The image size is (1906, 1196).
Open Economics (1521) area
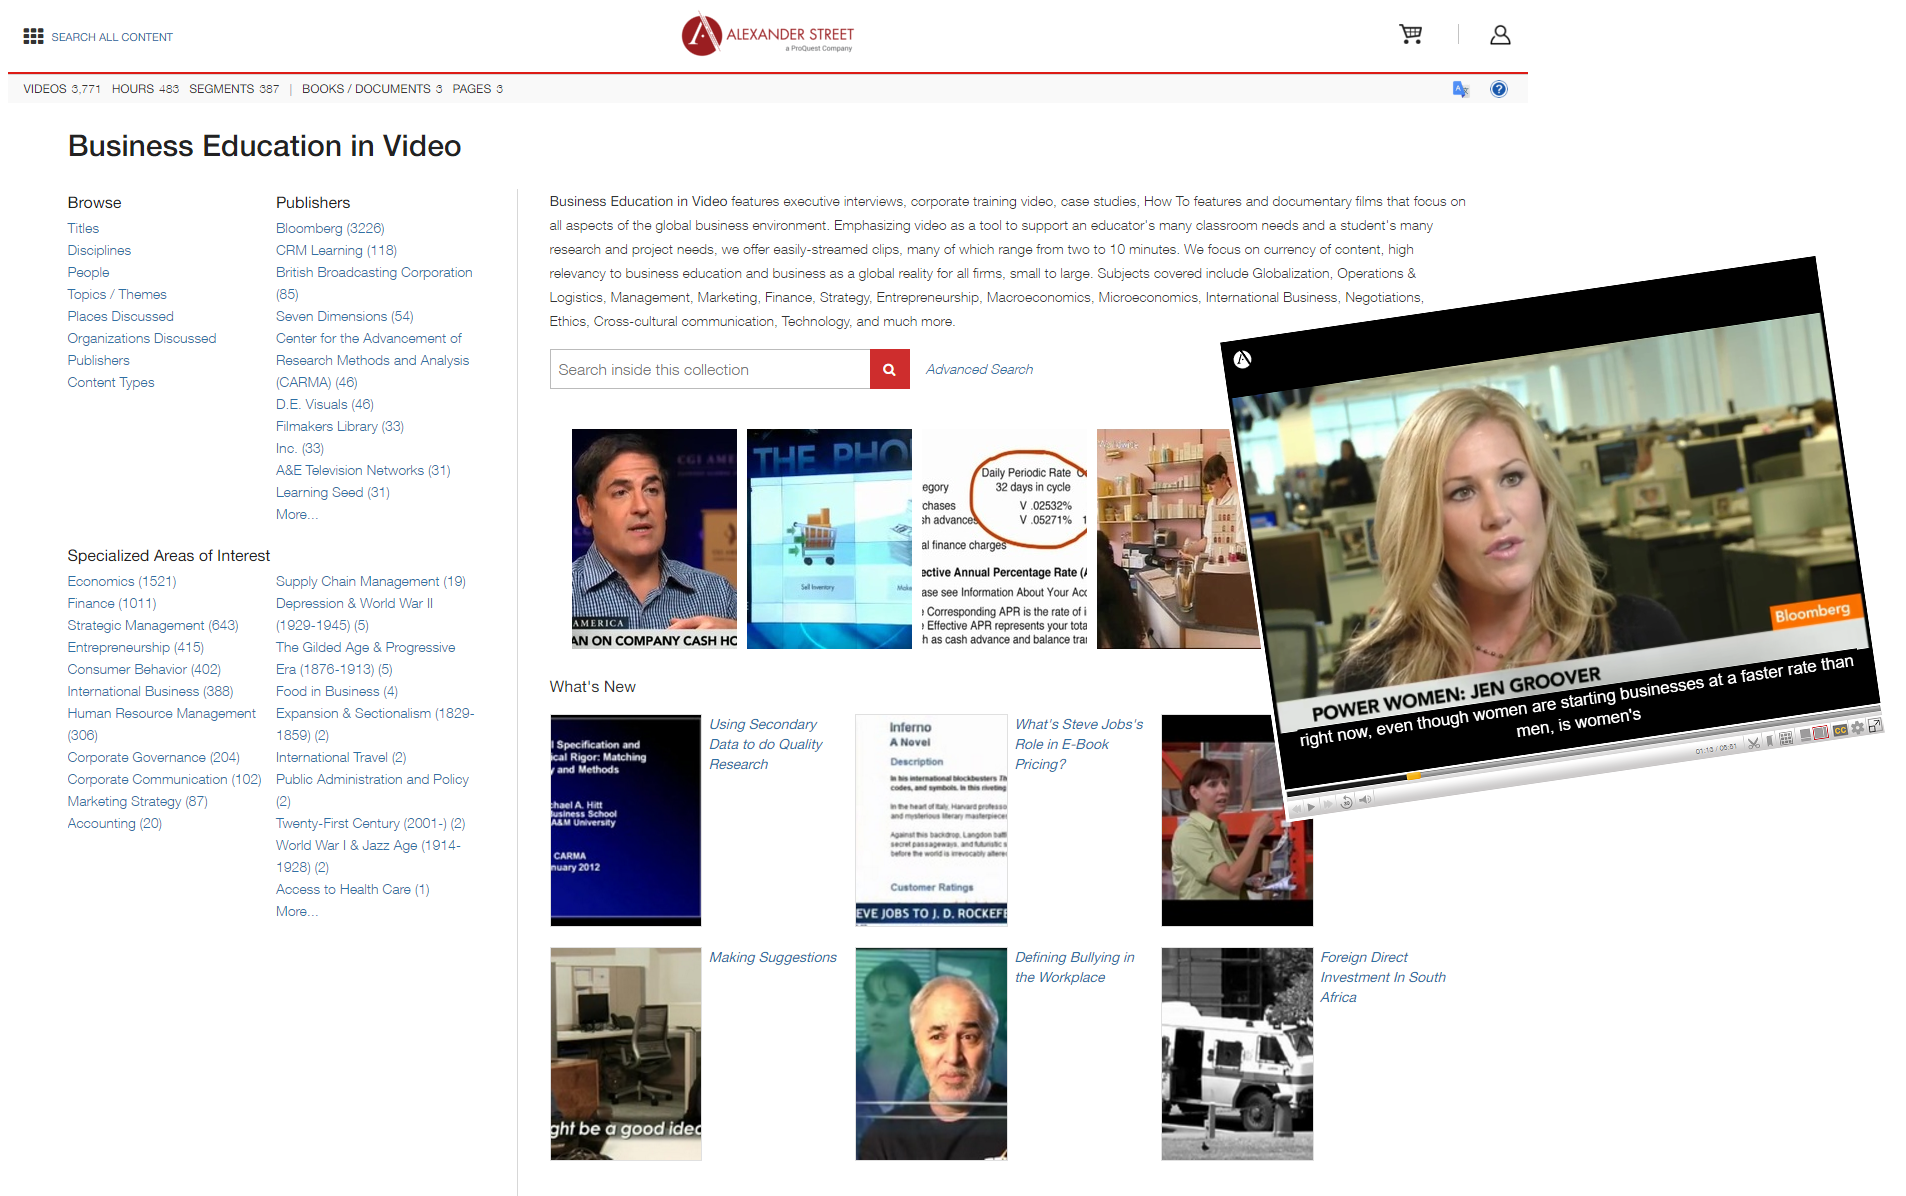coord(122,581)
